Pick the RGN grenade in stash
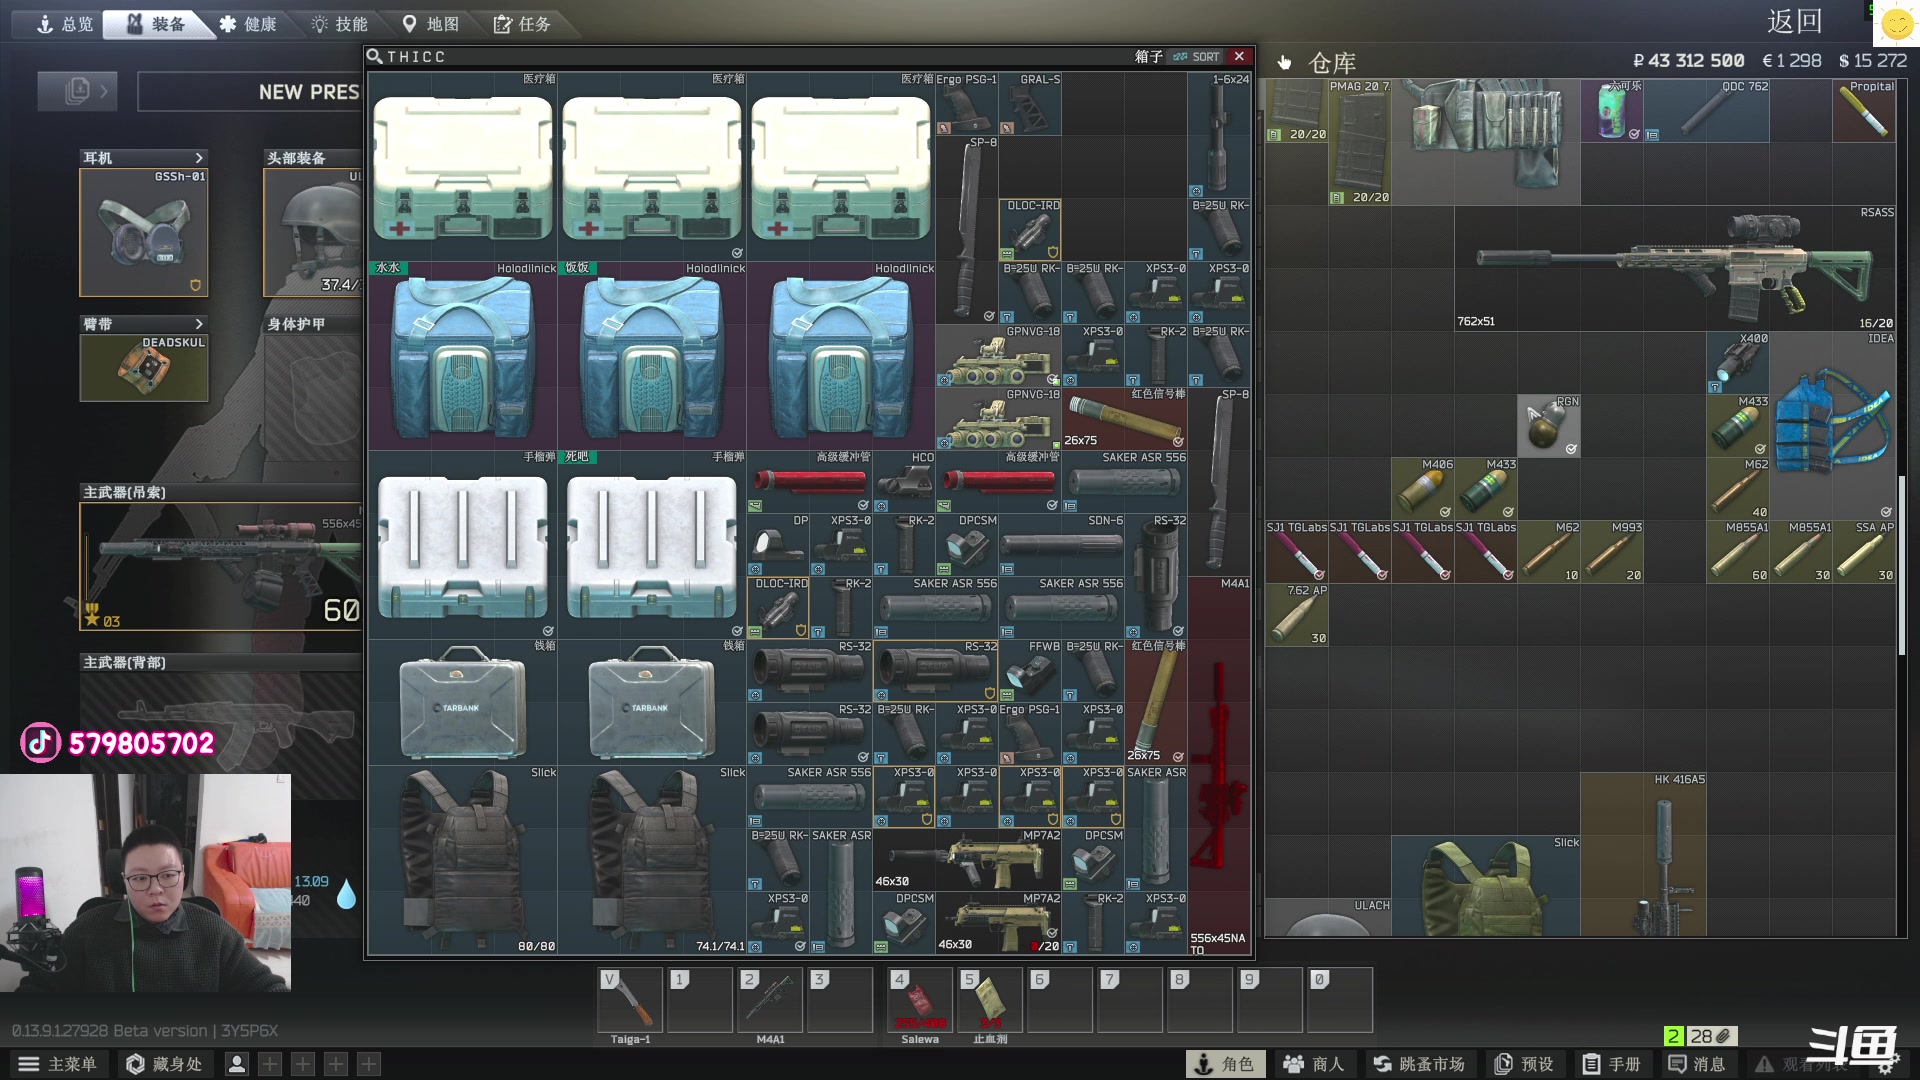The width and height of the screenshot is (1920, 1080). point(1548,425)
